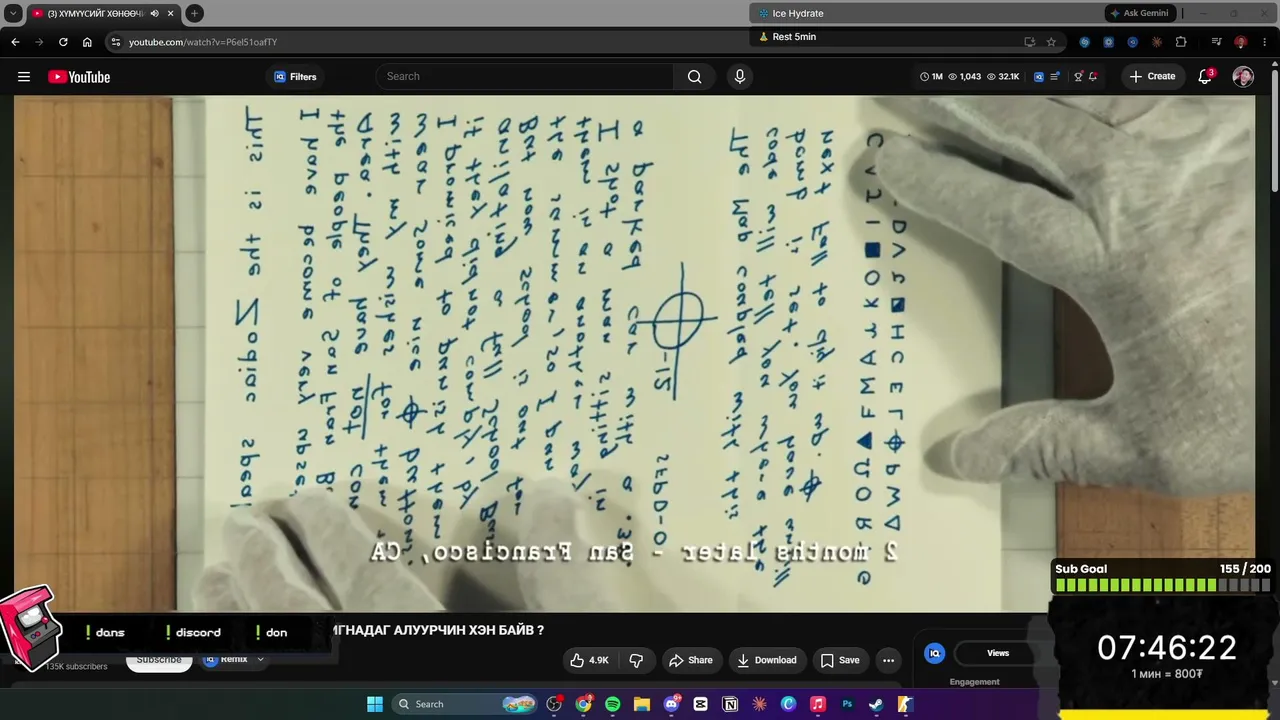Image resolution: width=1280 pixels, height=720 pixels.
Task: Open the install app icon in address bar
Action: coord(1029,42)
